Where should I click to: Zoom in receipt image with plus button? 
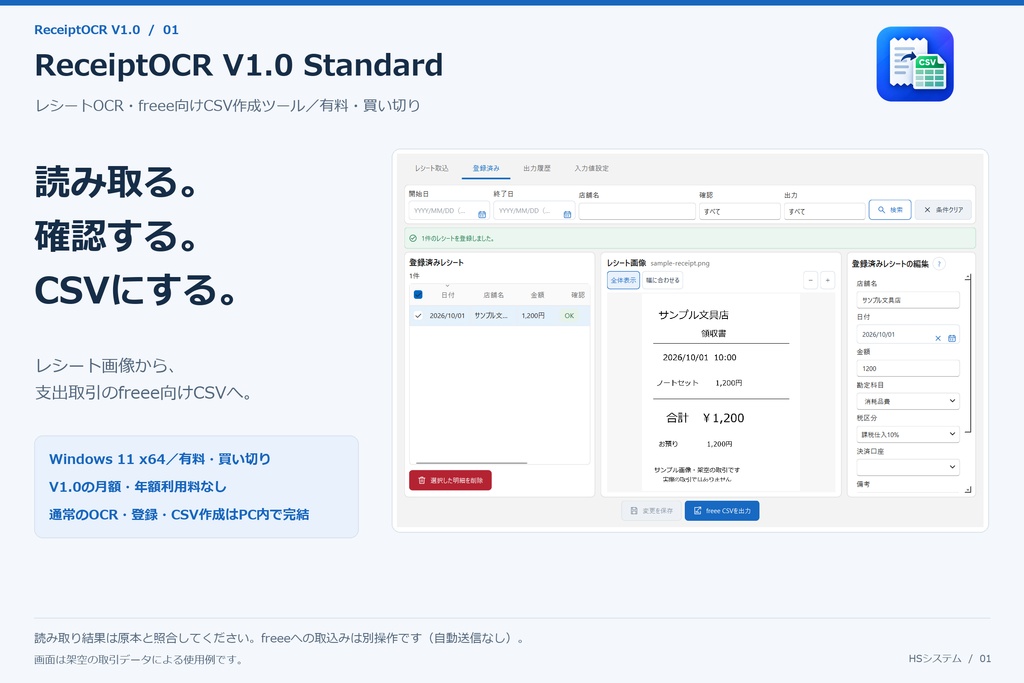[x=827, y=280]
